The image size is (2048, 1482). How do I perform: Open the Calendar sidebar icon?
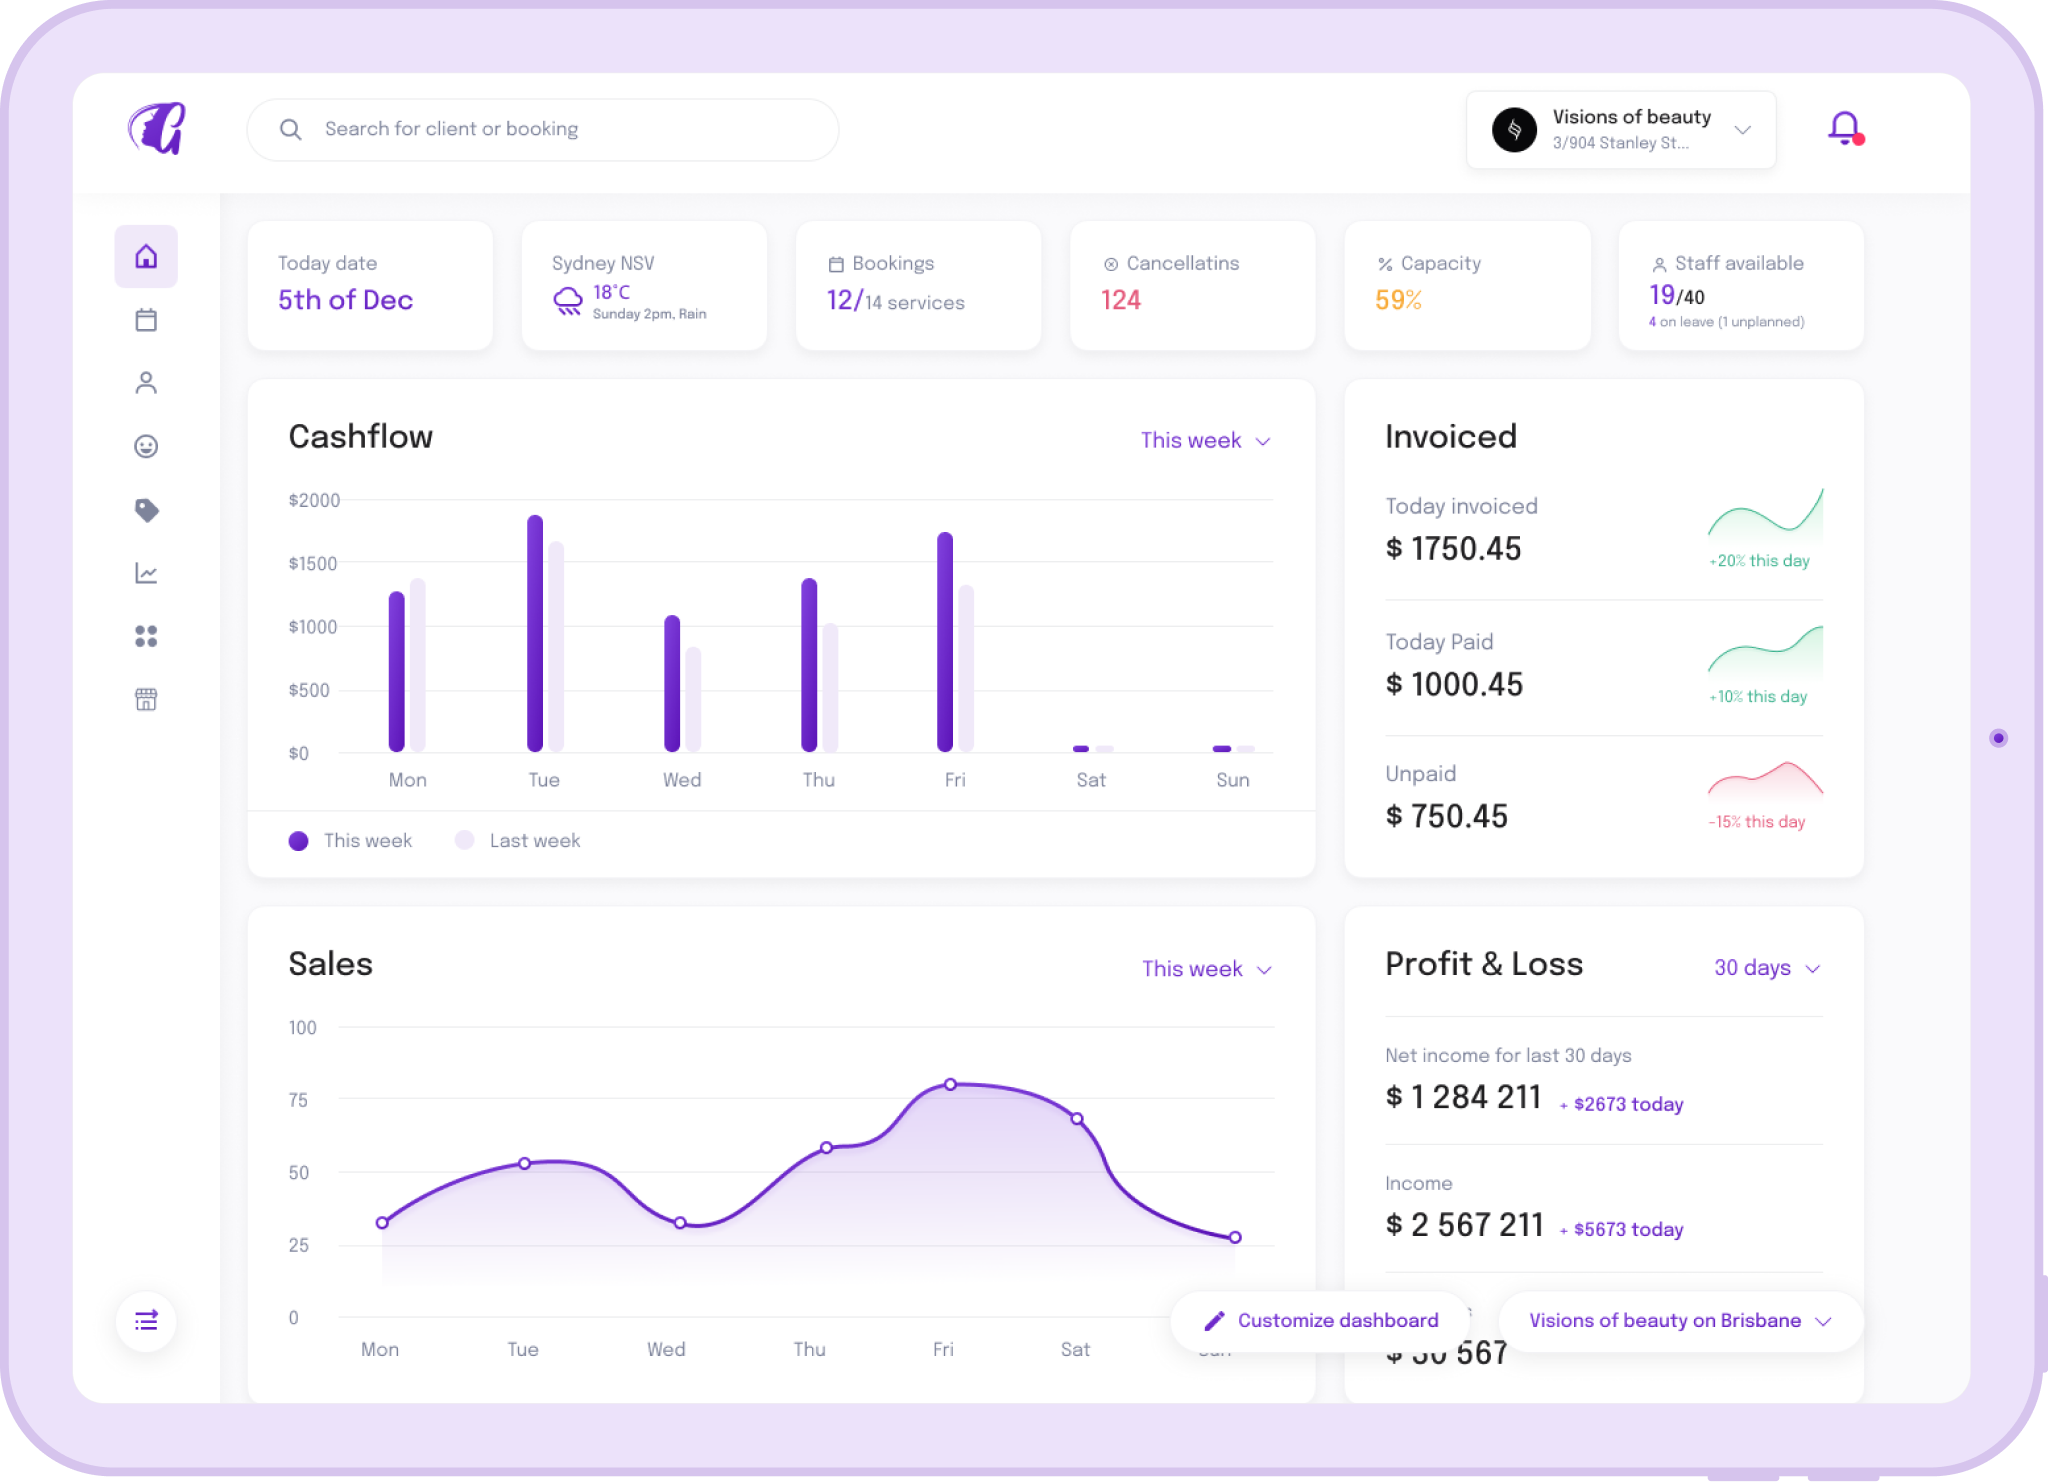point(146,320)
